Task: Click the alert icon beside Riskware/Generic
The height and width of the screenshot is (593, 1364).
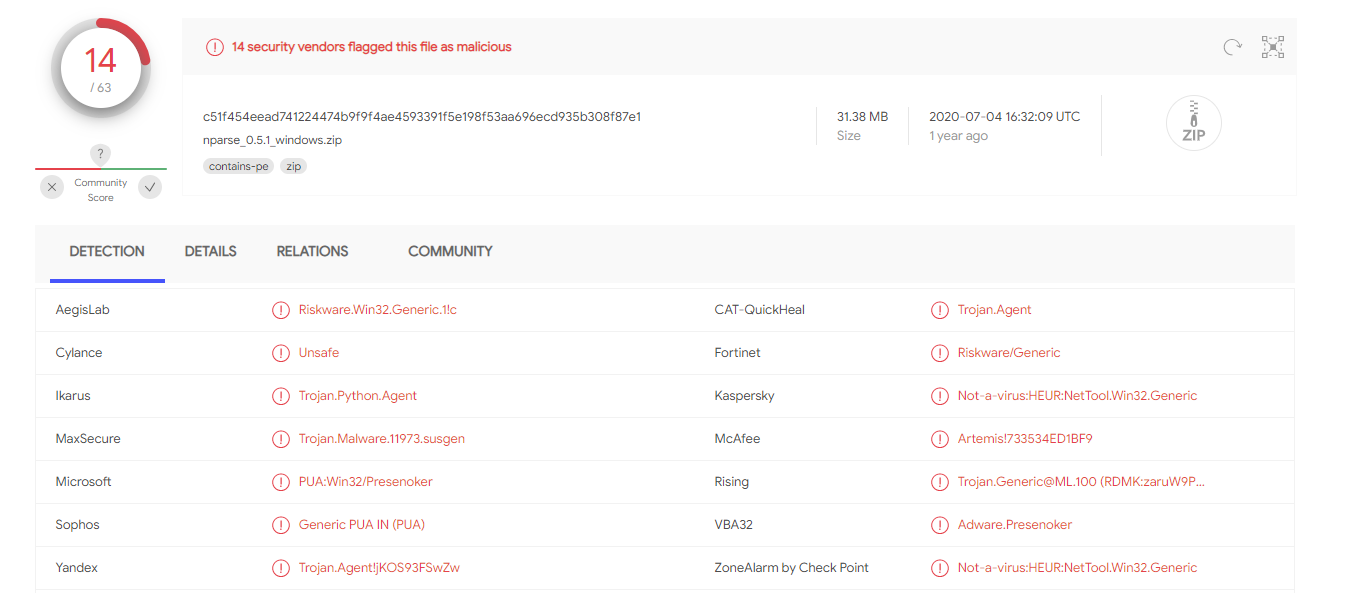Action: 940,353
